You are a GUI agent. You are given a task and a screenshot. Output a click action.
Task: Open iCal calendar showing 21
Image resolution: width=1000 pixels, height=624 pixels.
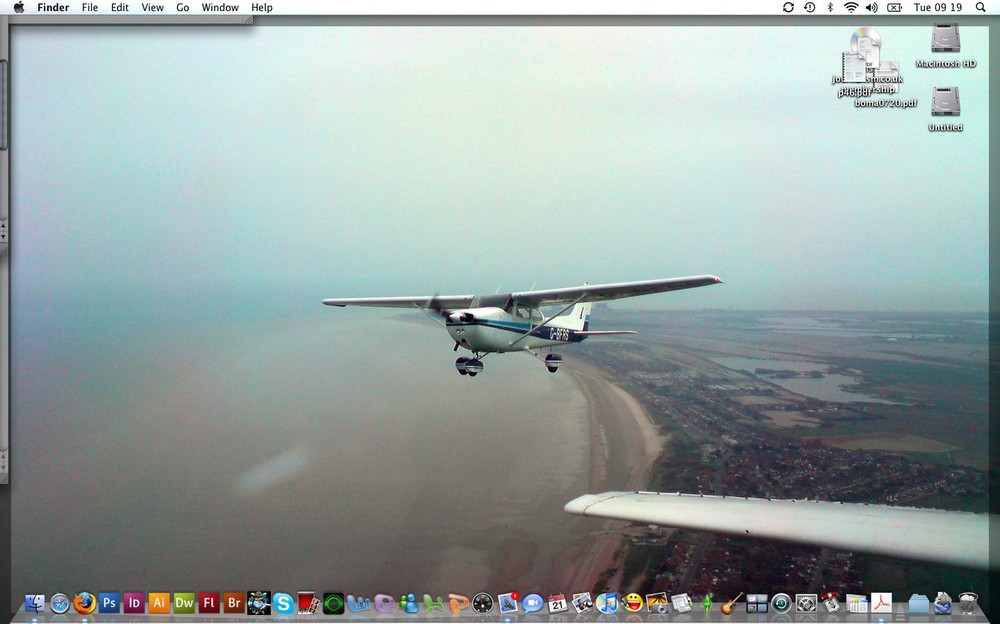tap(558, 602)
